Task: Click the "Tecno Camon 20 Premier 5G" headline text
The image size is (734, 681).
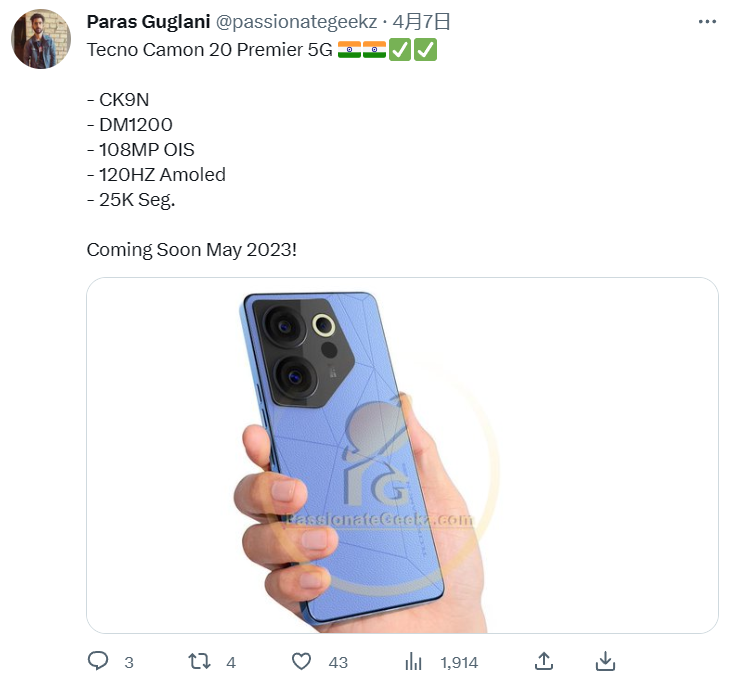Action: [x=209, y=49]
